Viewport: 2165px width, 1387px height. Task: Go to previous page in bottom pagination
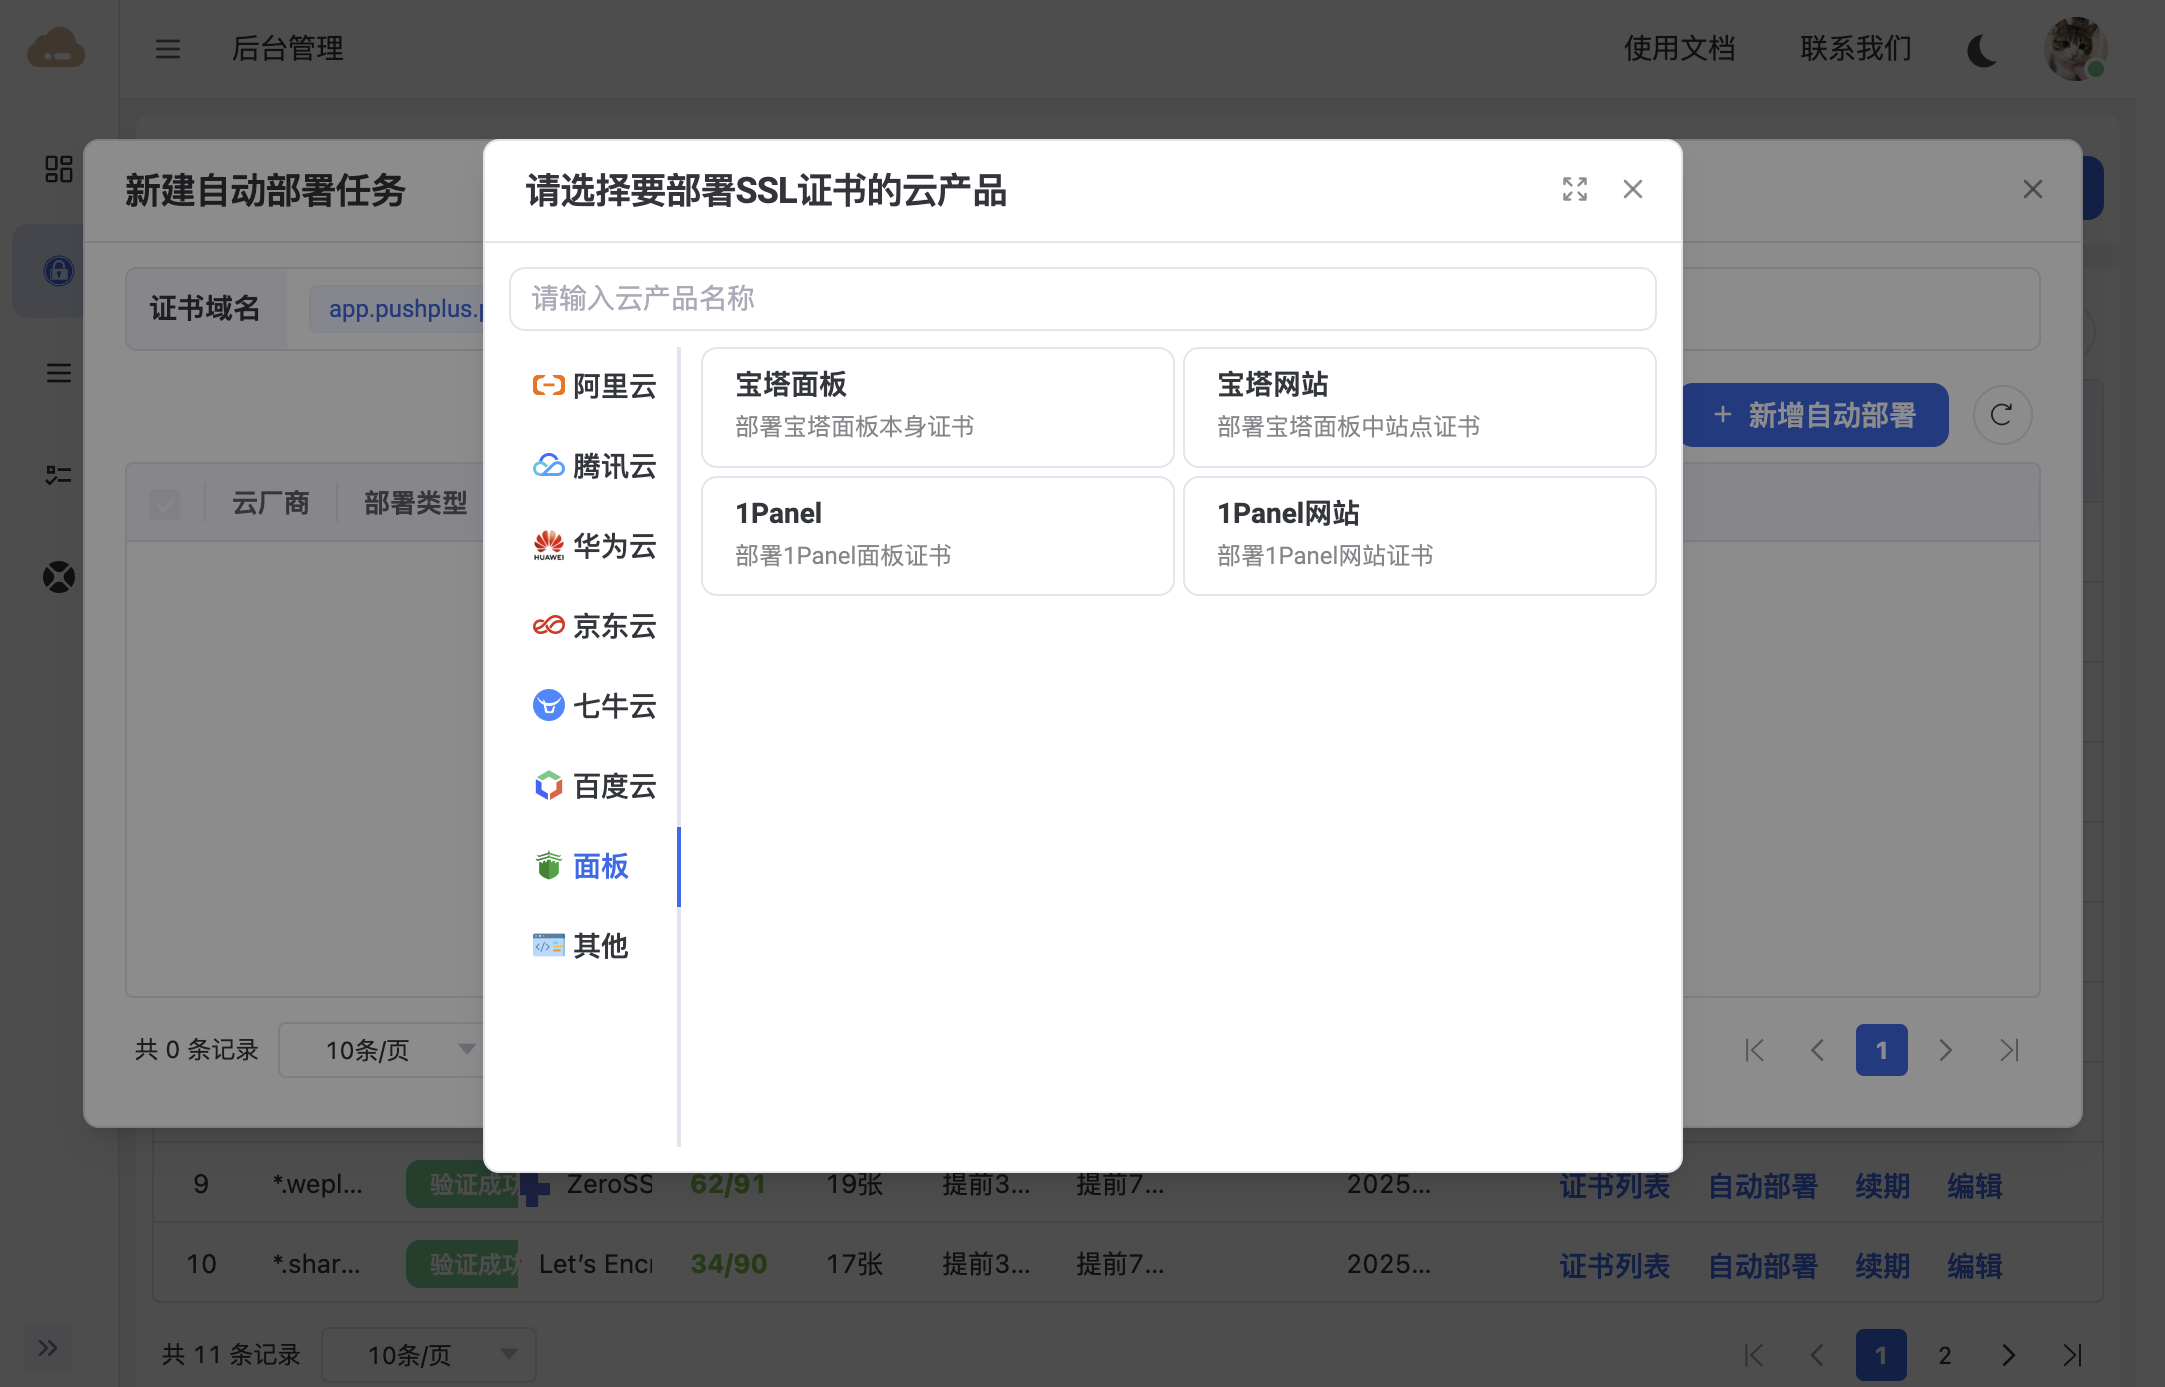(1818, 1355)
